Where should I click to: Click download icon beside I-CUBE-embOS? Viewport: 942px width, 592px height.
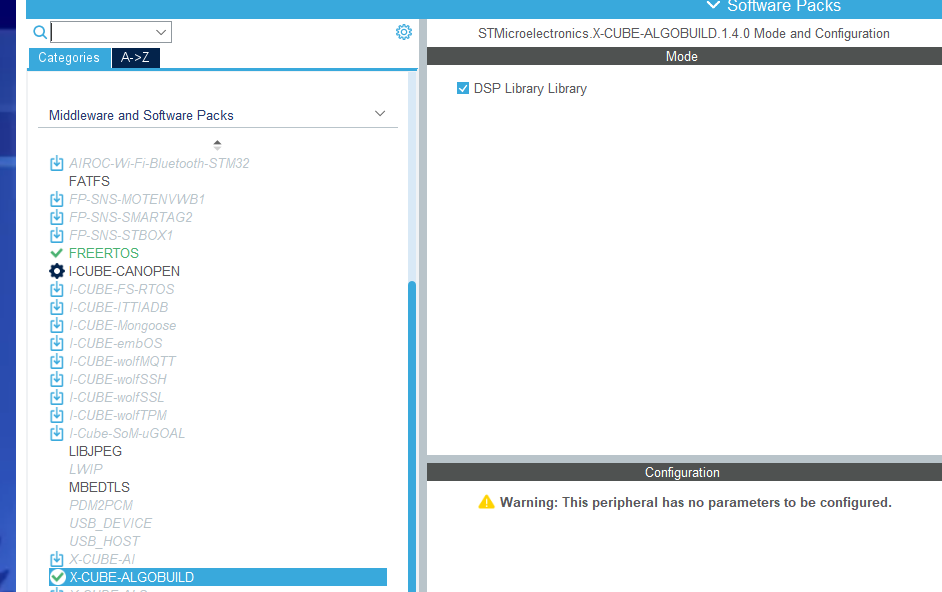[x=56, y=343]
